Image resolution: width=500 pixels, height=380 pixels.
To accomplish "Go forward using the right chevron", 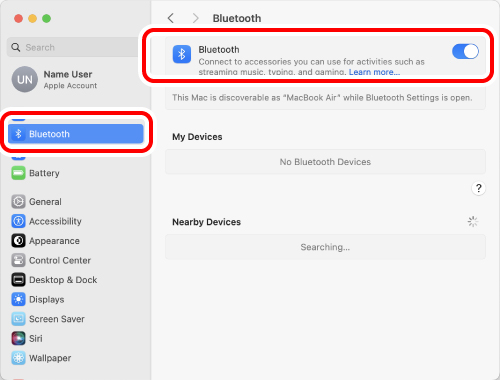I will click(195, 18).
